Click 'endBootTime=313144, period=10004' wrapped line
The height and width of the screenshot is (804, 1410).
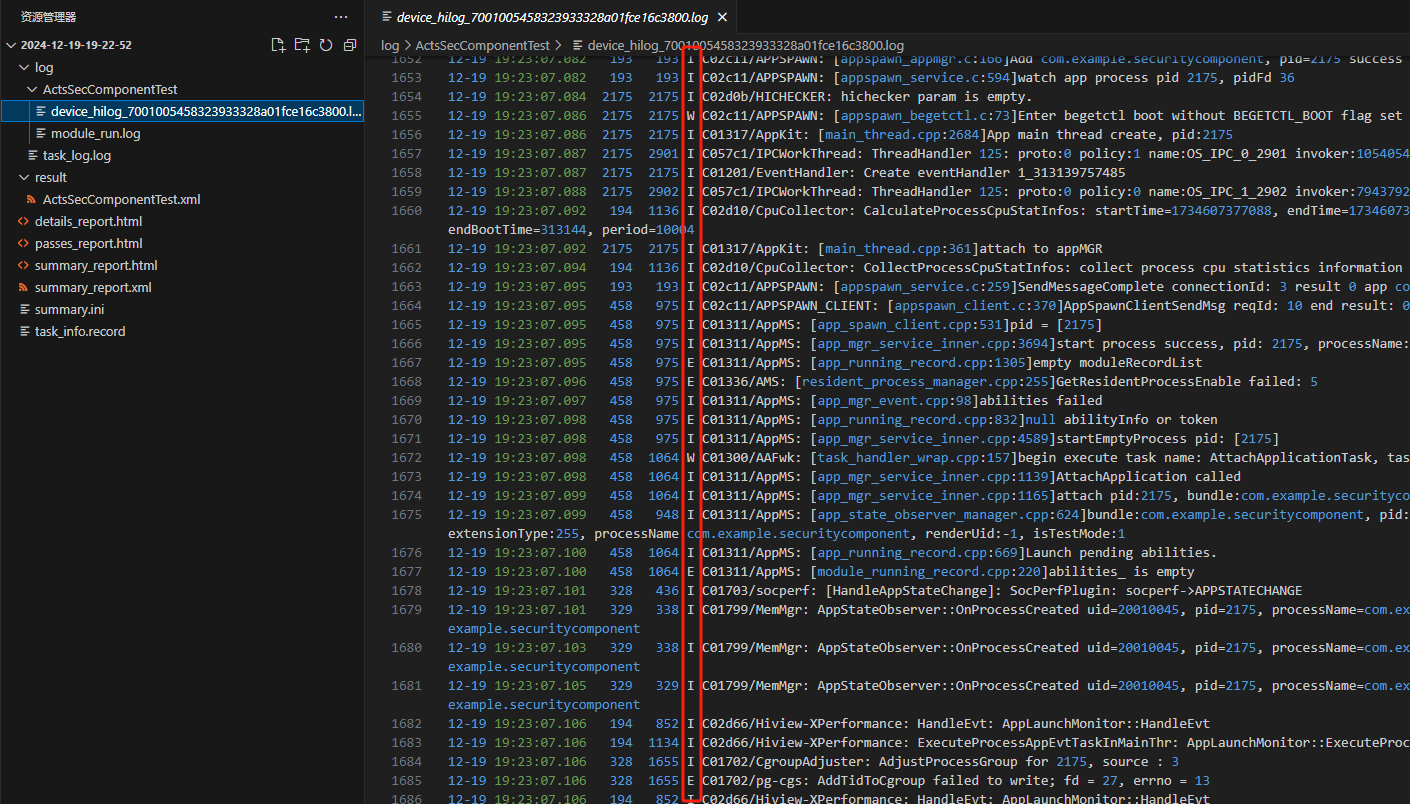coord(571,230)
